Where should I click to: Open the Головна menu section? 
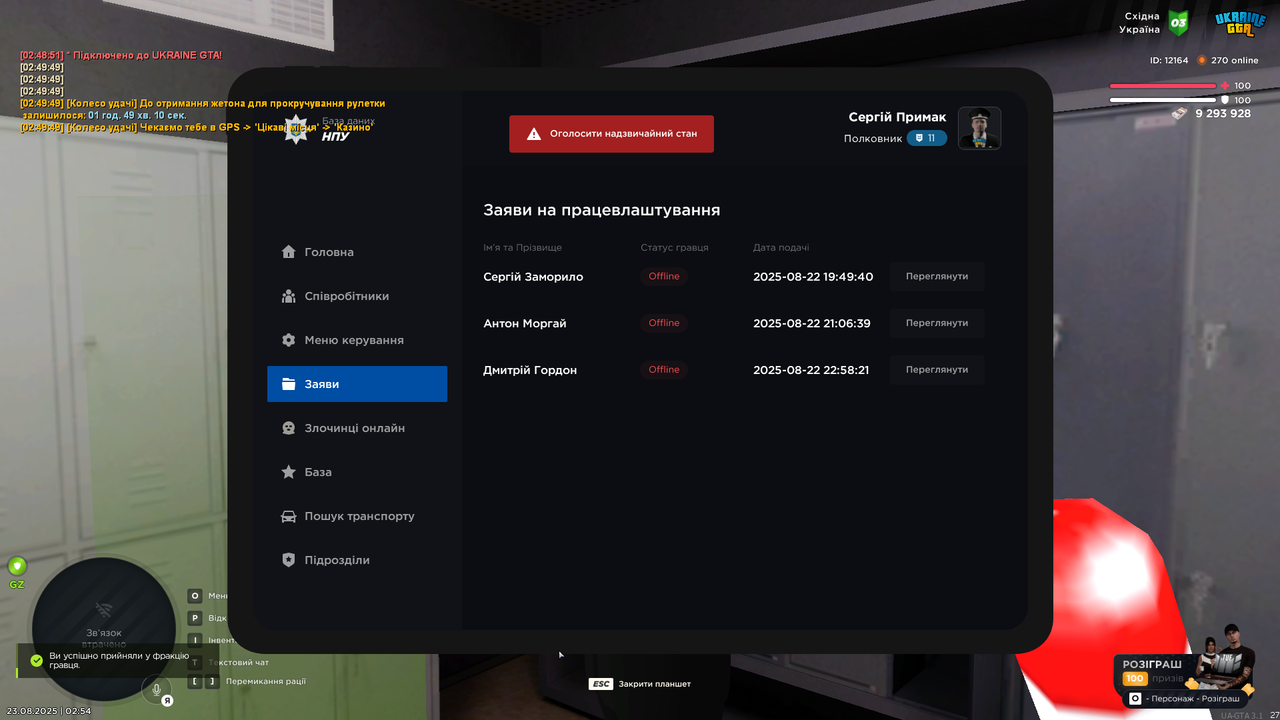357,252
